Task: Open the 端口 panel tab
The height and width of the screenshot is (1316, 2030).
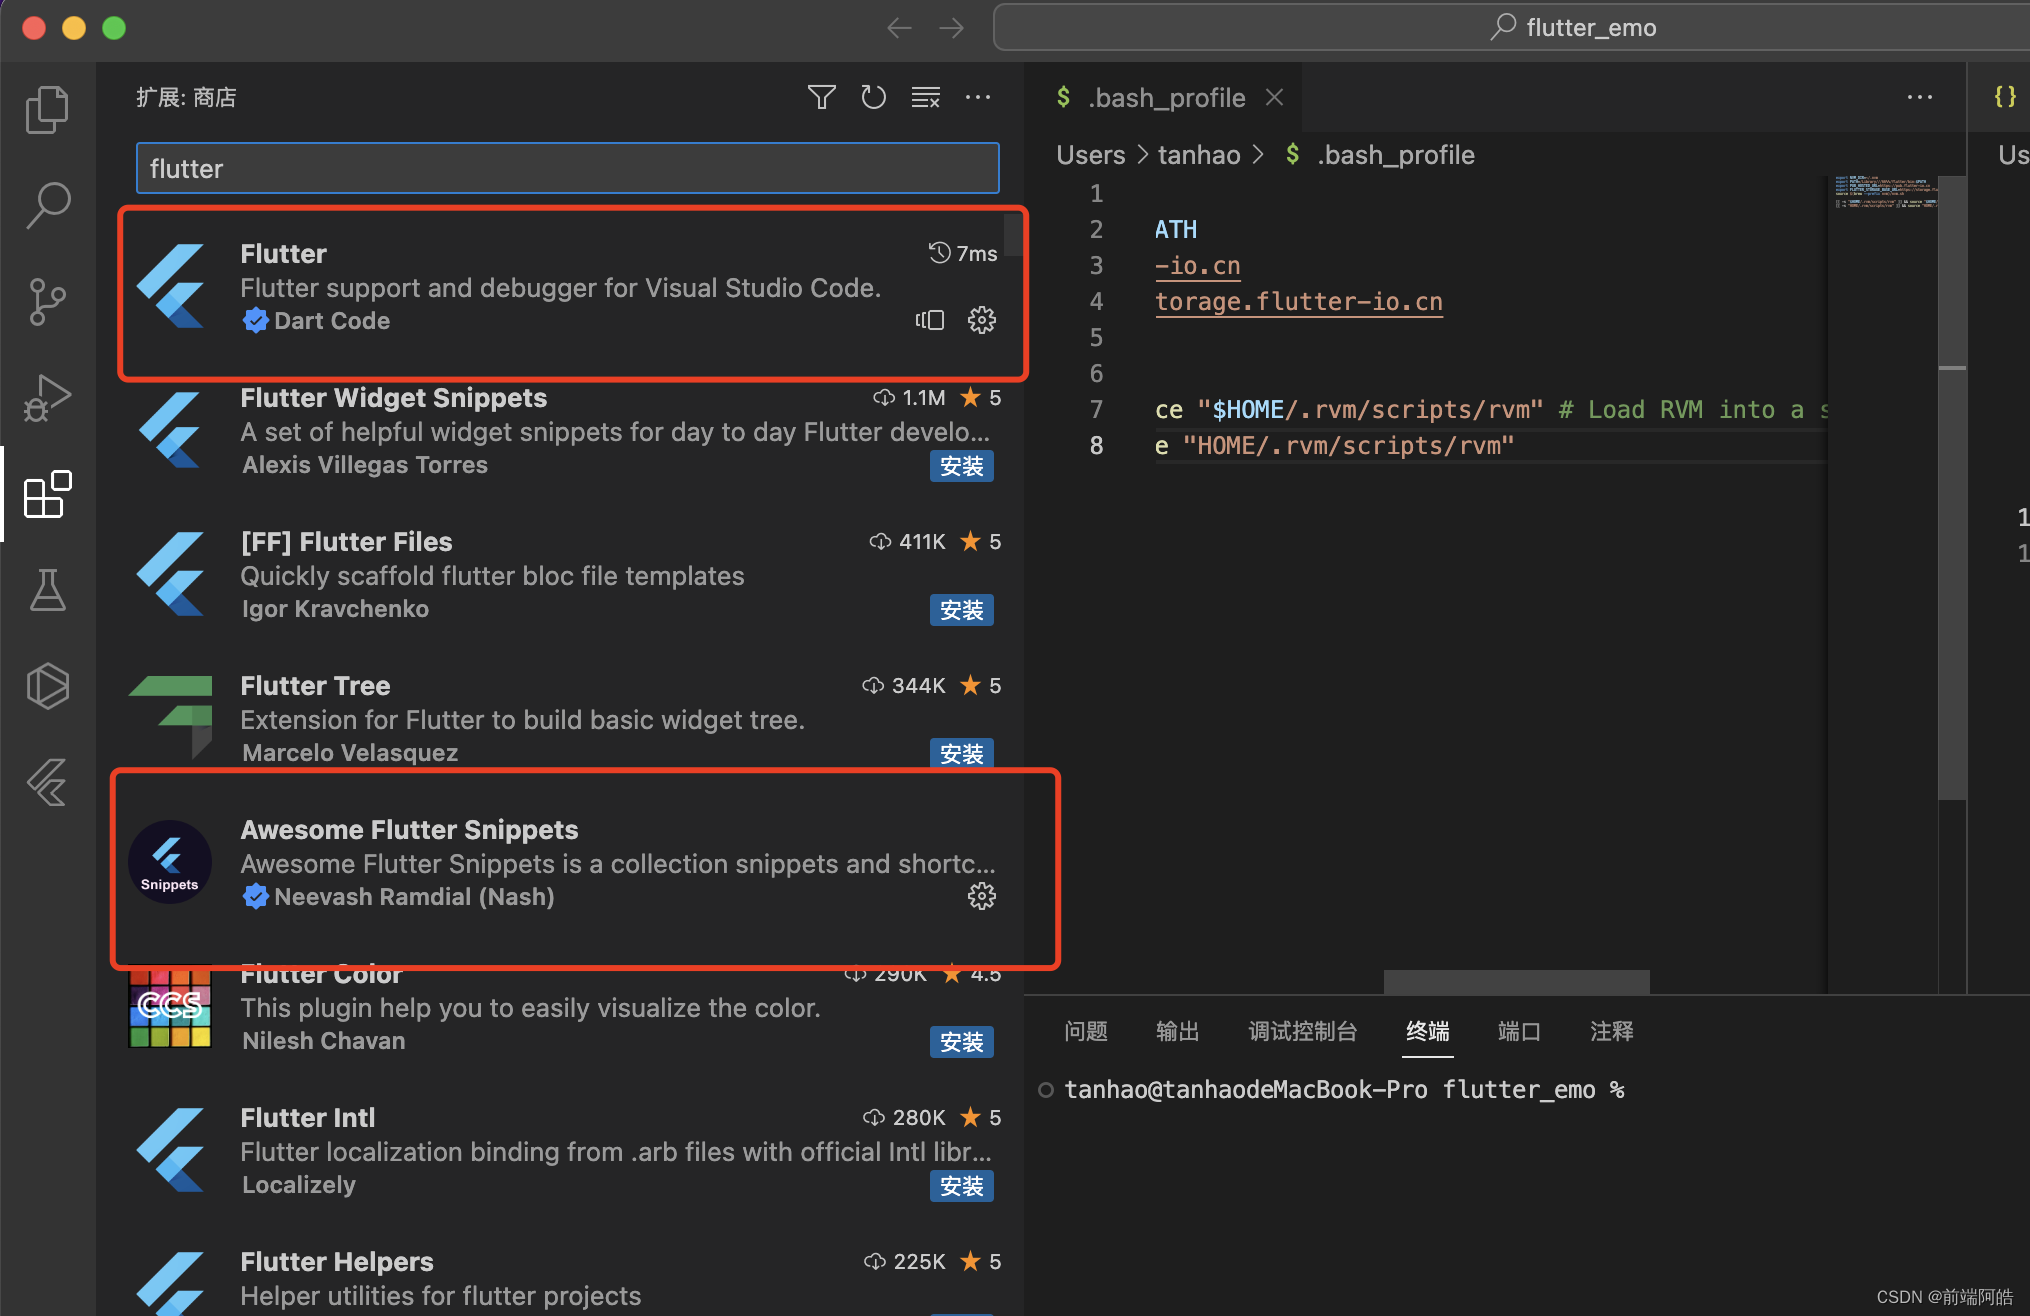Action: [1519, 1031]
